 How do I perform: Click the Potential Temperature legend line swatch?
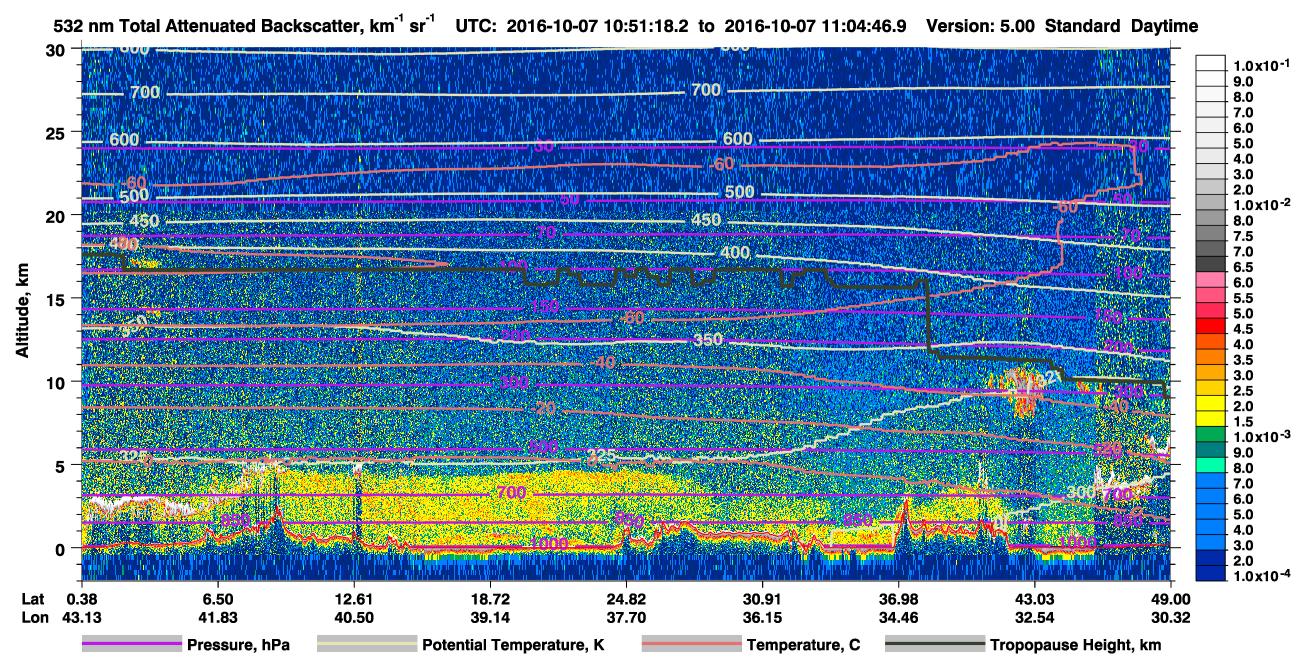pos(365,645)
